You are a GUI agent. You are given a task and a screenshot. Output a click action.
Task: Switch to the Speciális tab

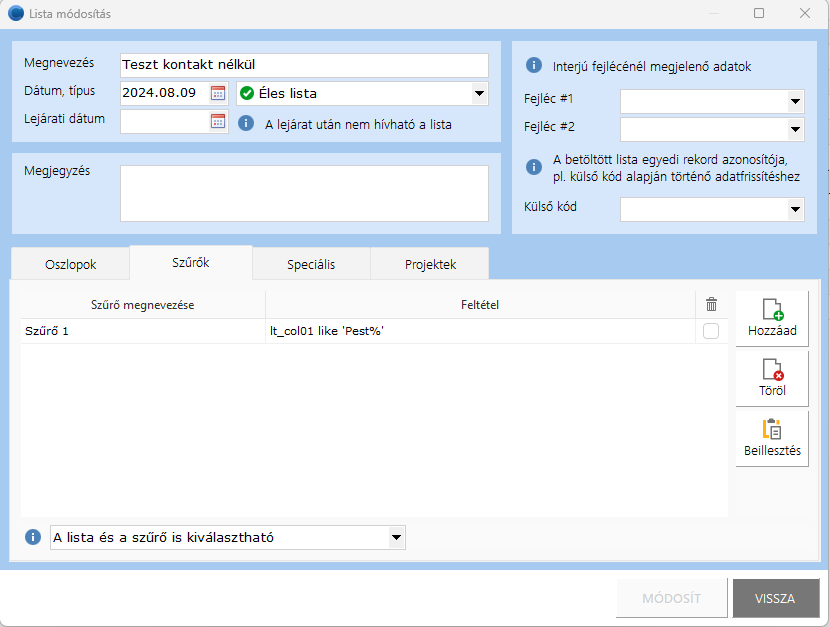click(x=311, y=265)
